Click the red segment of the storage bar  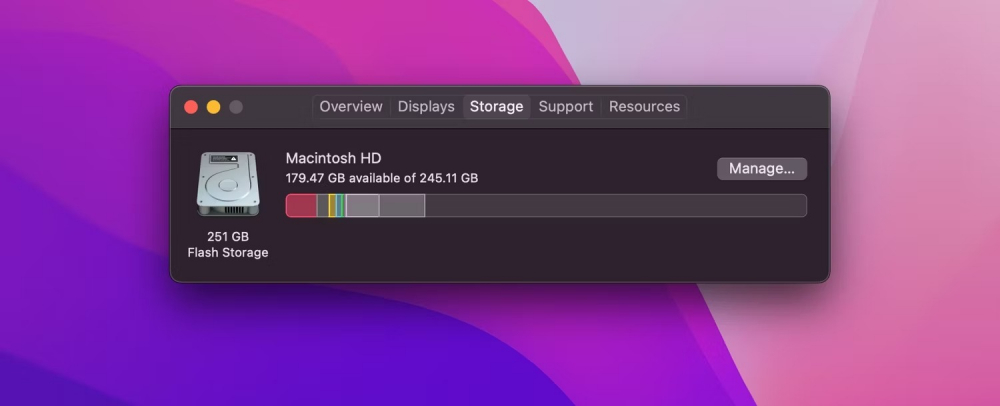pos(301,205)
